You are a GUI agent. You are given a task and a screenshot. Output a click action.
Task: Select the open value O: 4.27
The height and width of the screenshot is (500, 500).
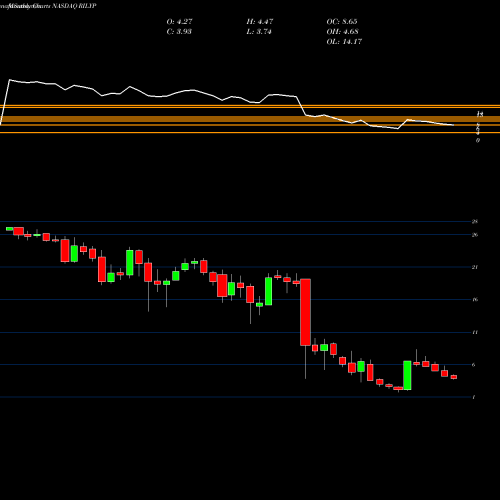click(x=179, y=22)
